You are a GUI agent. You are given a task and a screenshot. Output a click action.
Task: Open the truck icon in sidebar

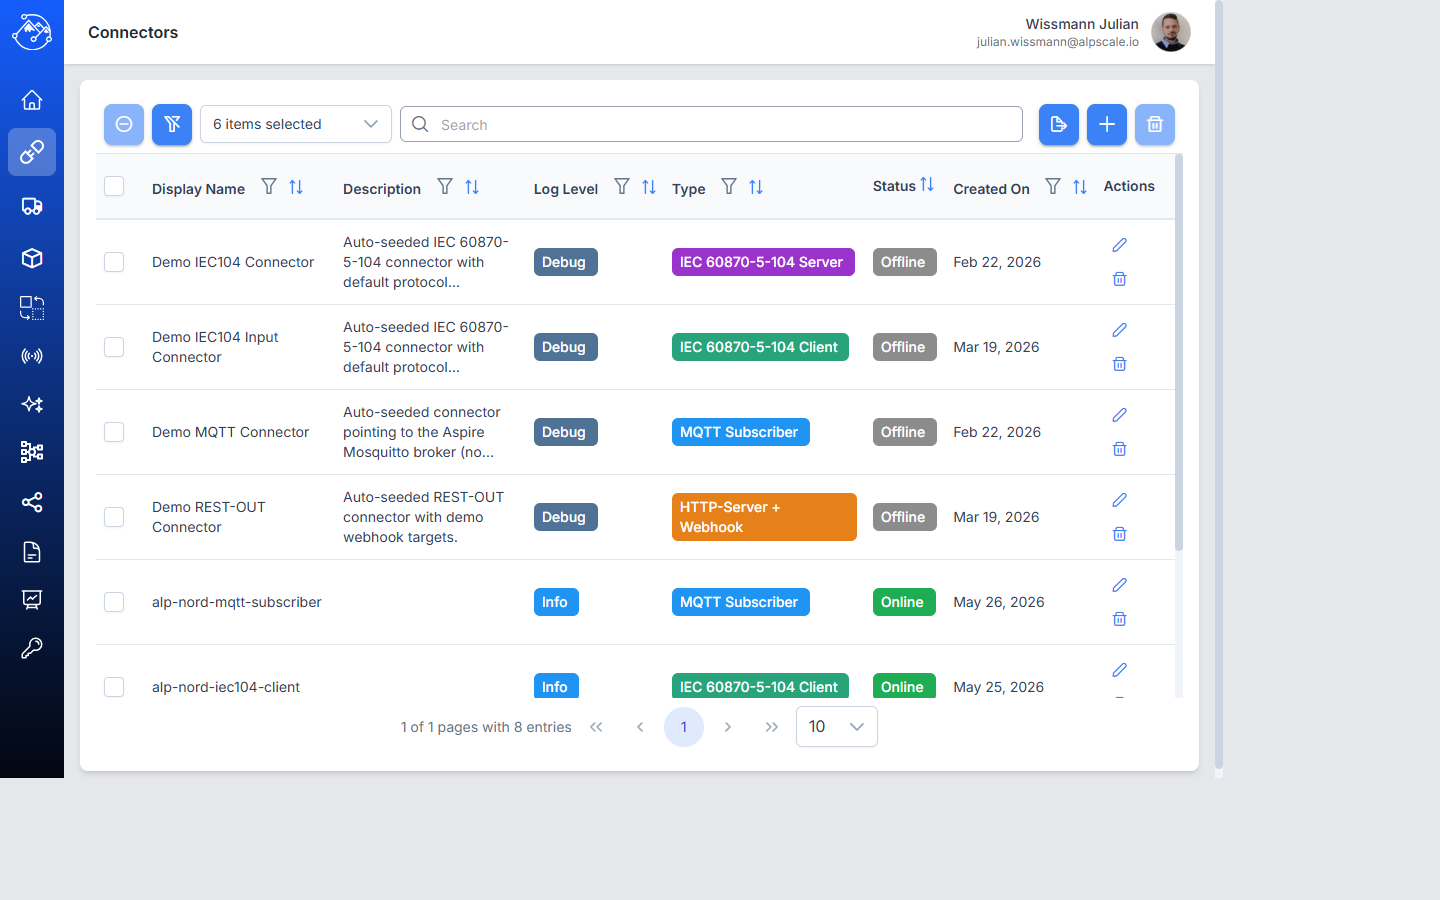point(32,206)
